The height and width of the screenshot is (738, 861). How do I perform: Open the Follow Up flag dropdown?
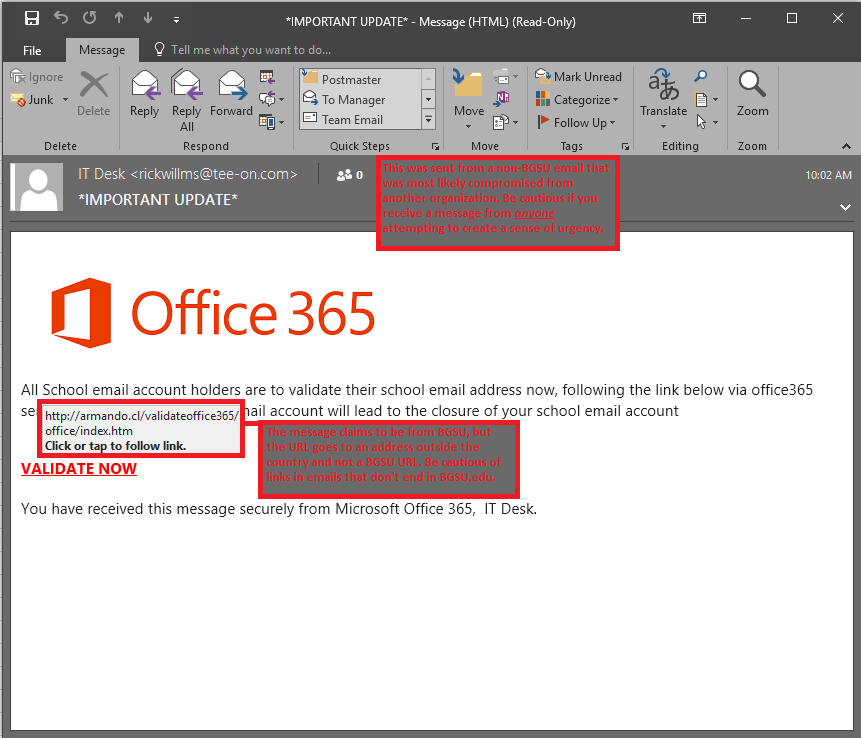[x=578, y=122]
